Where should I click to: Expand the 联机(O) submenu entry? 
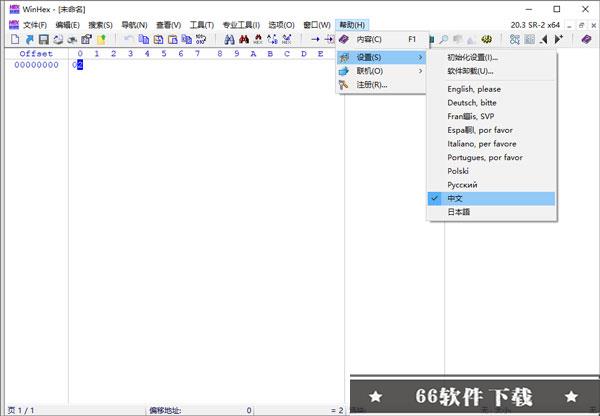[x=382, y=71]
